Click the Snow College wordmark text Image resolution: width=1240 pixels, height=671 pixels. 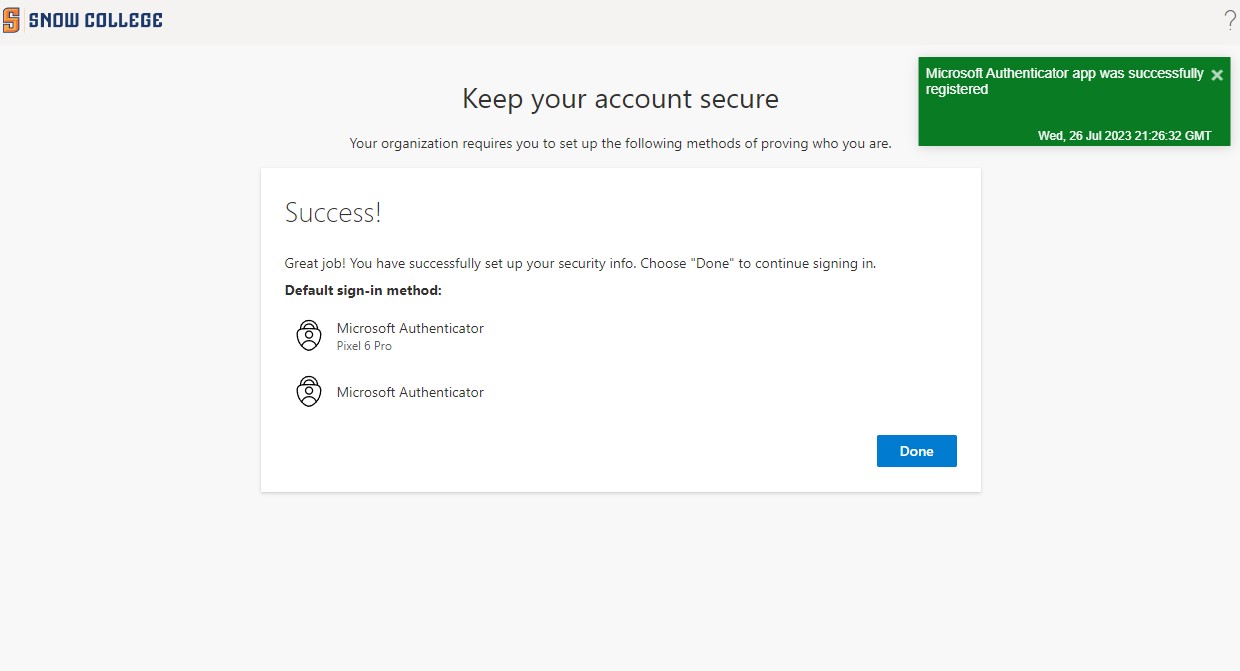[x=95, y=20]
